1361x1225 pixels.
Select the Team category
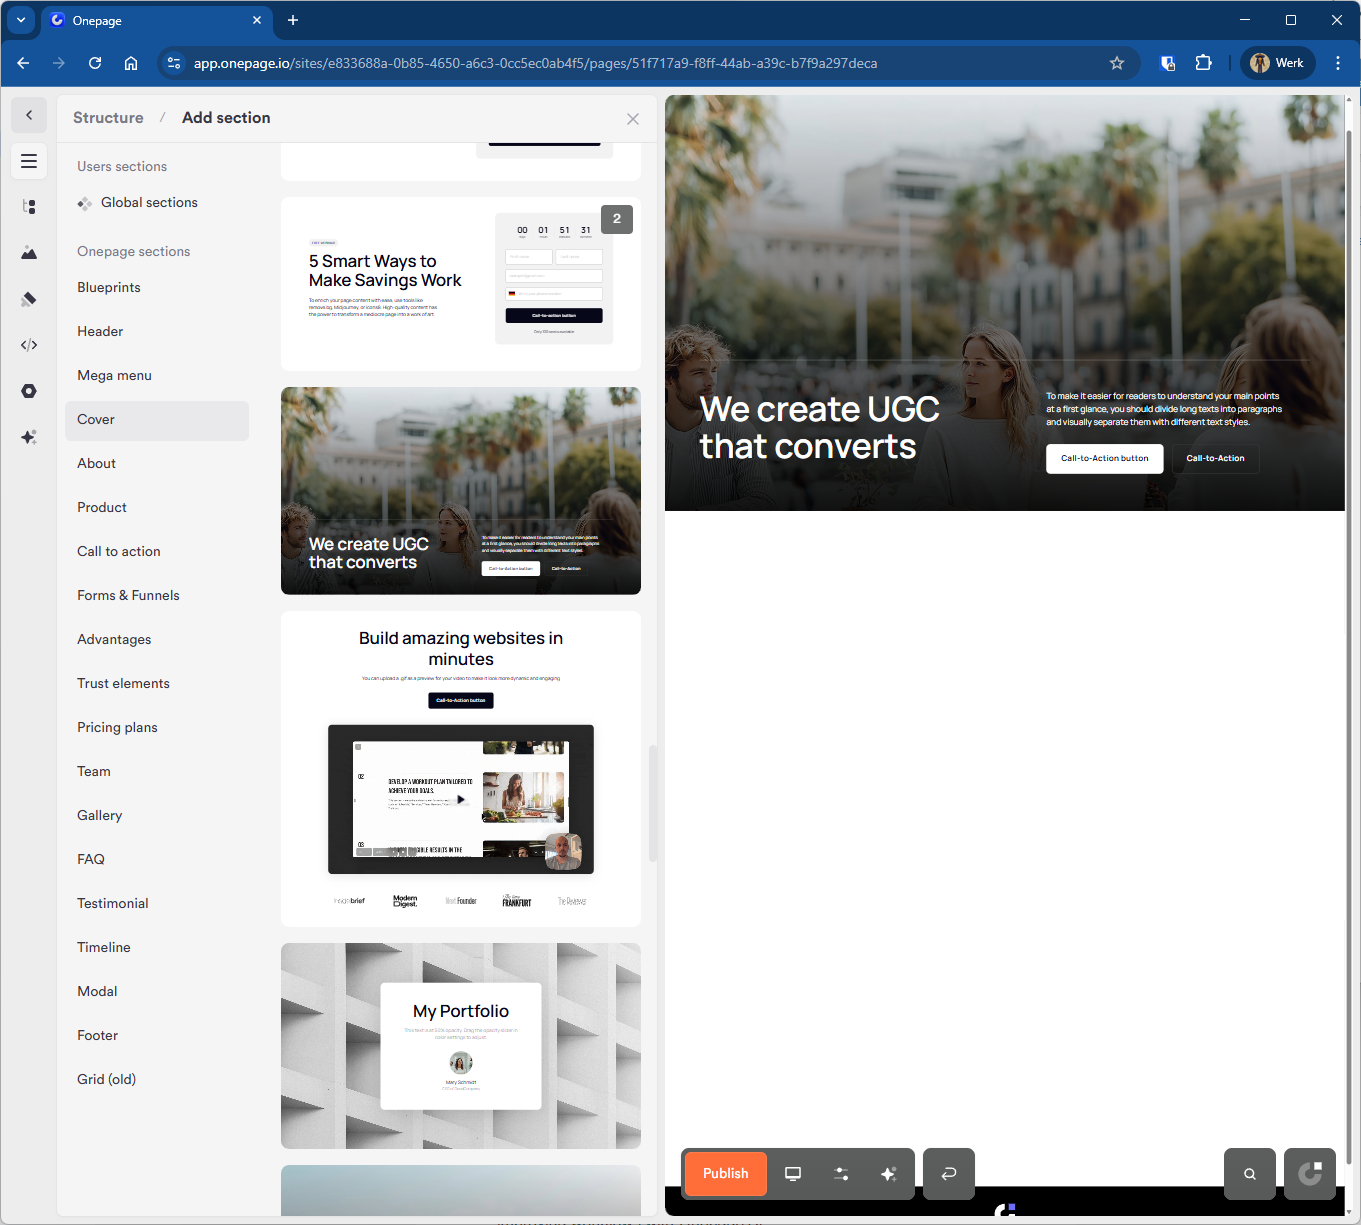point(157,772)
